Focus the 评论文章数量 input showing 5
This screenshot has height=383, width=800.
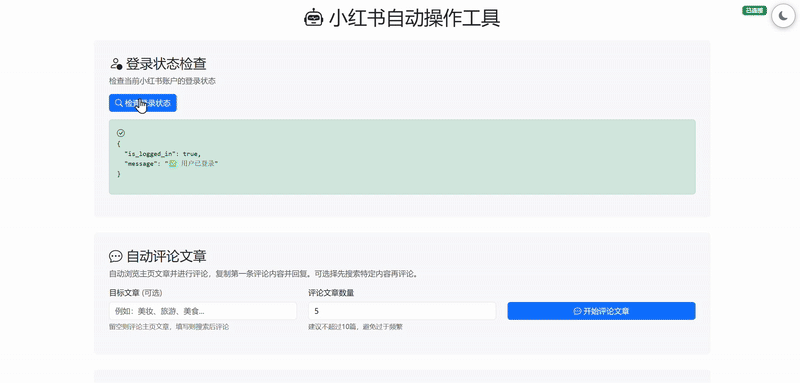402,311
